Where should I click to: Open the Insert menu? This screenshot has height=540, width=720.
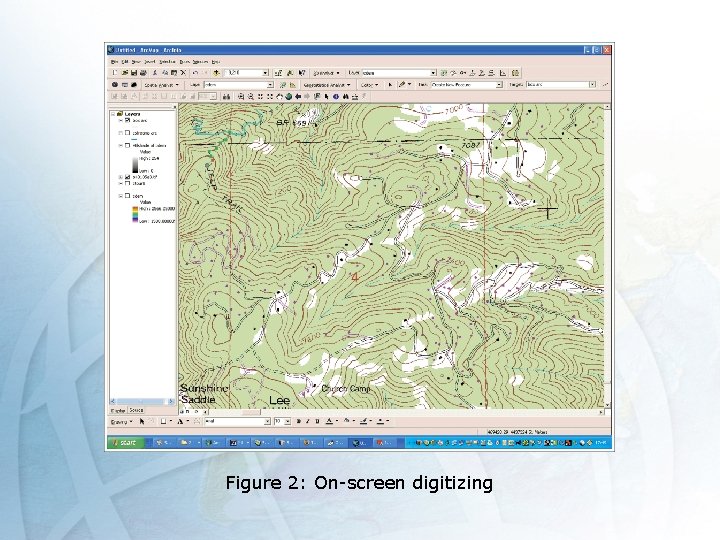pos(150,62)
